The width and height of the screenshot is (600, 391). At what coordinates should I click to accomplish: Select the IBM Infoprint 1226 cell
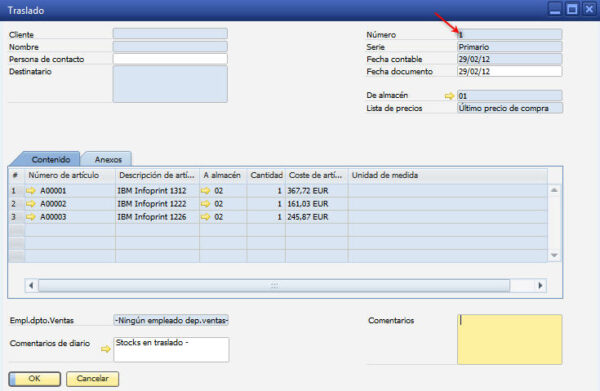point(157,217)
